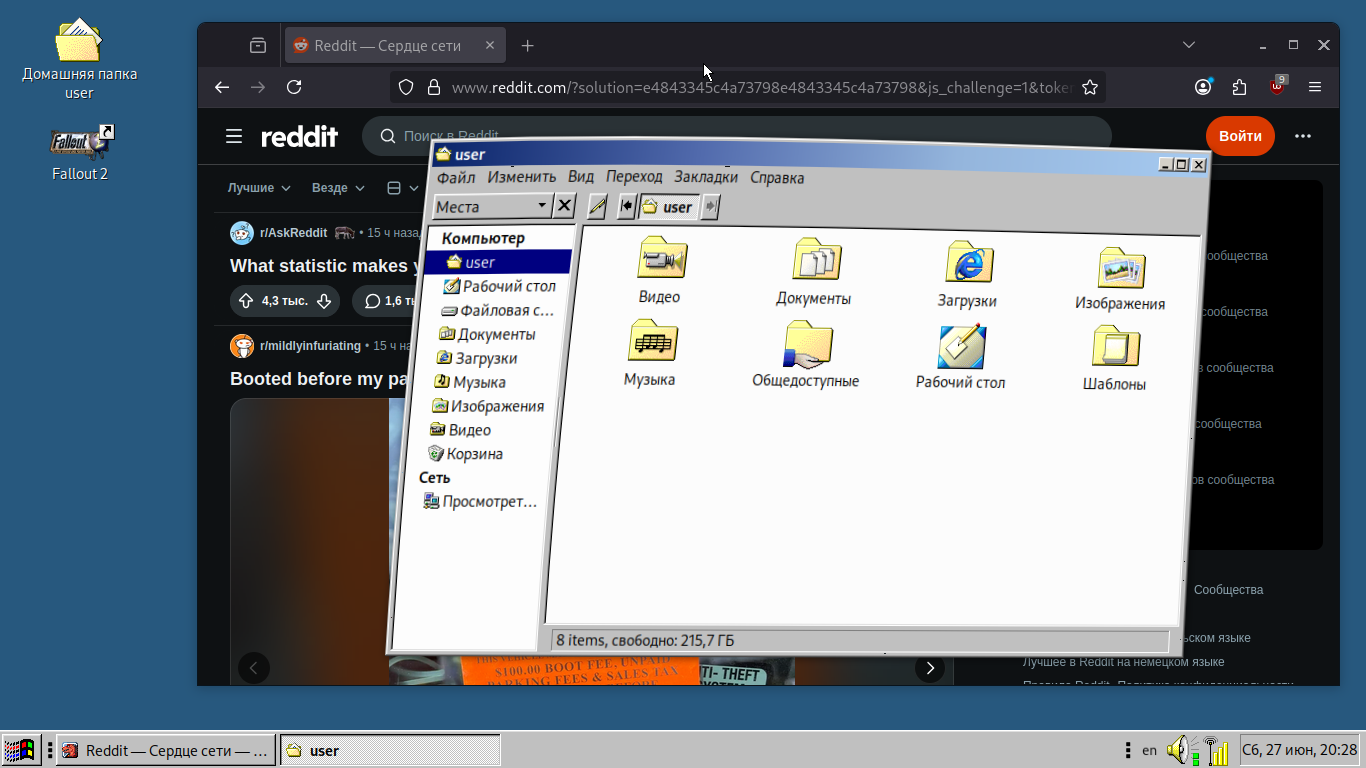Open the Документы folder in the file pane
This screenshot has height=768, width=1366.
(814, 272)
